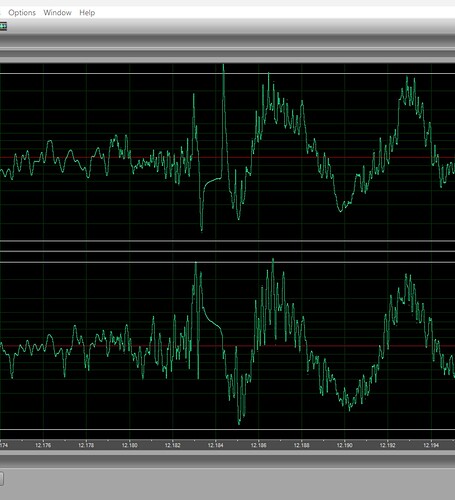Screen dimensions: 455x500
Task: Click the 12.192 mark on time ruler
Action: pos(388,445)
